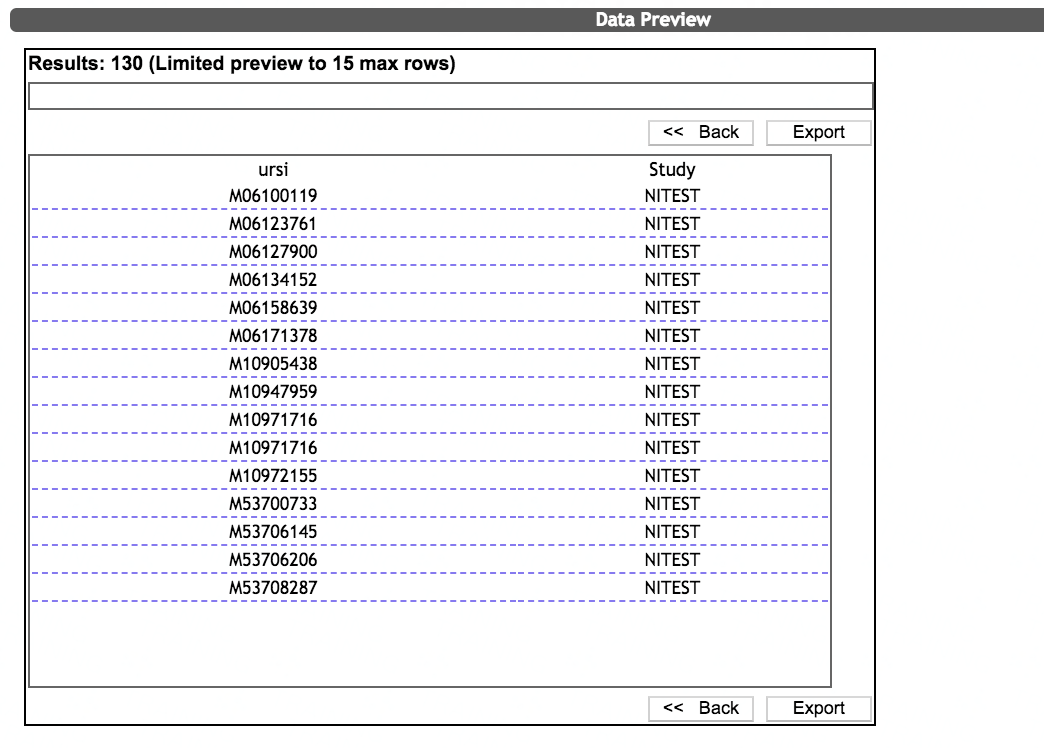
Task: Click the top Export button
Action: click(818, 133)
